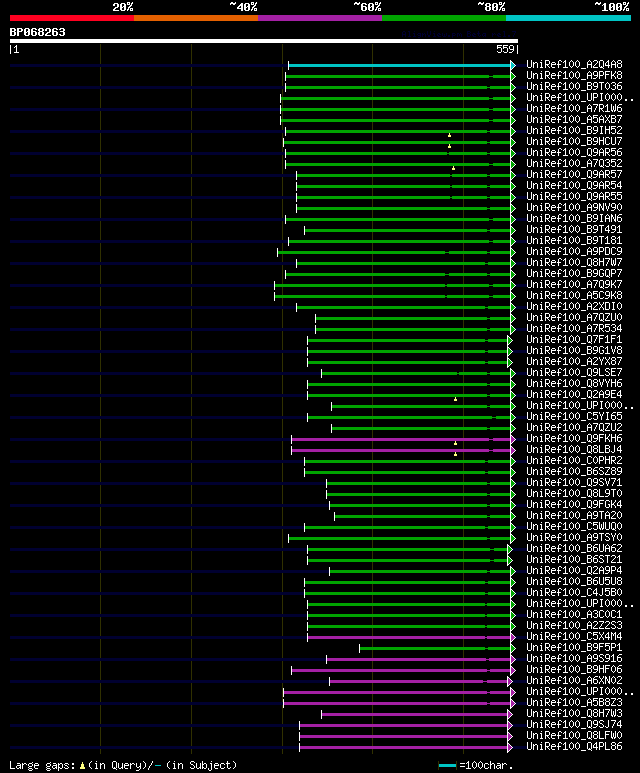This screenshot has height=773, width=640.
Task: Select the UniRef100_Q9FGK4 label
Action: click(574, 504)
